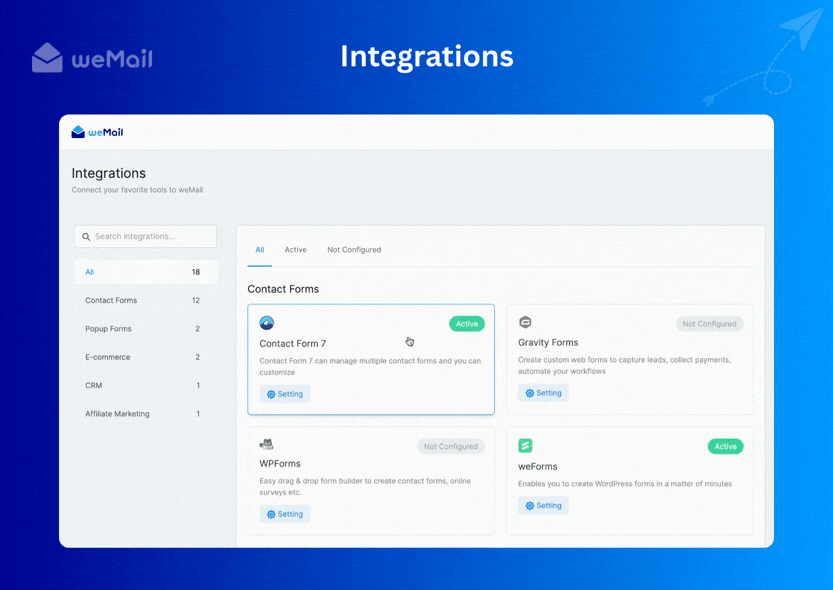Click the green weForms icon
The image size is (833, 590).
point(525,445)
